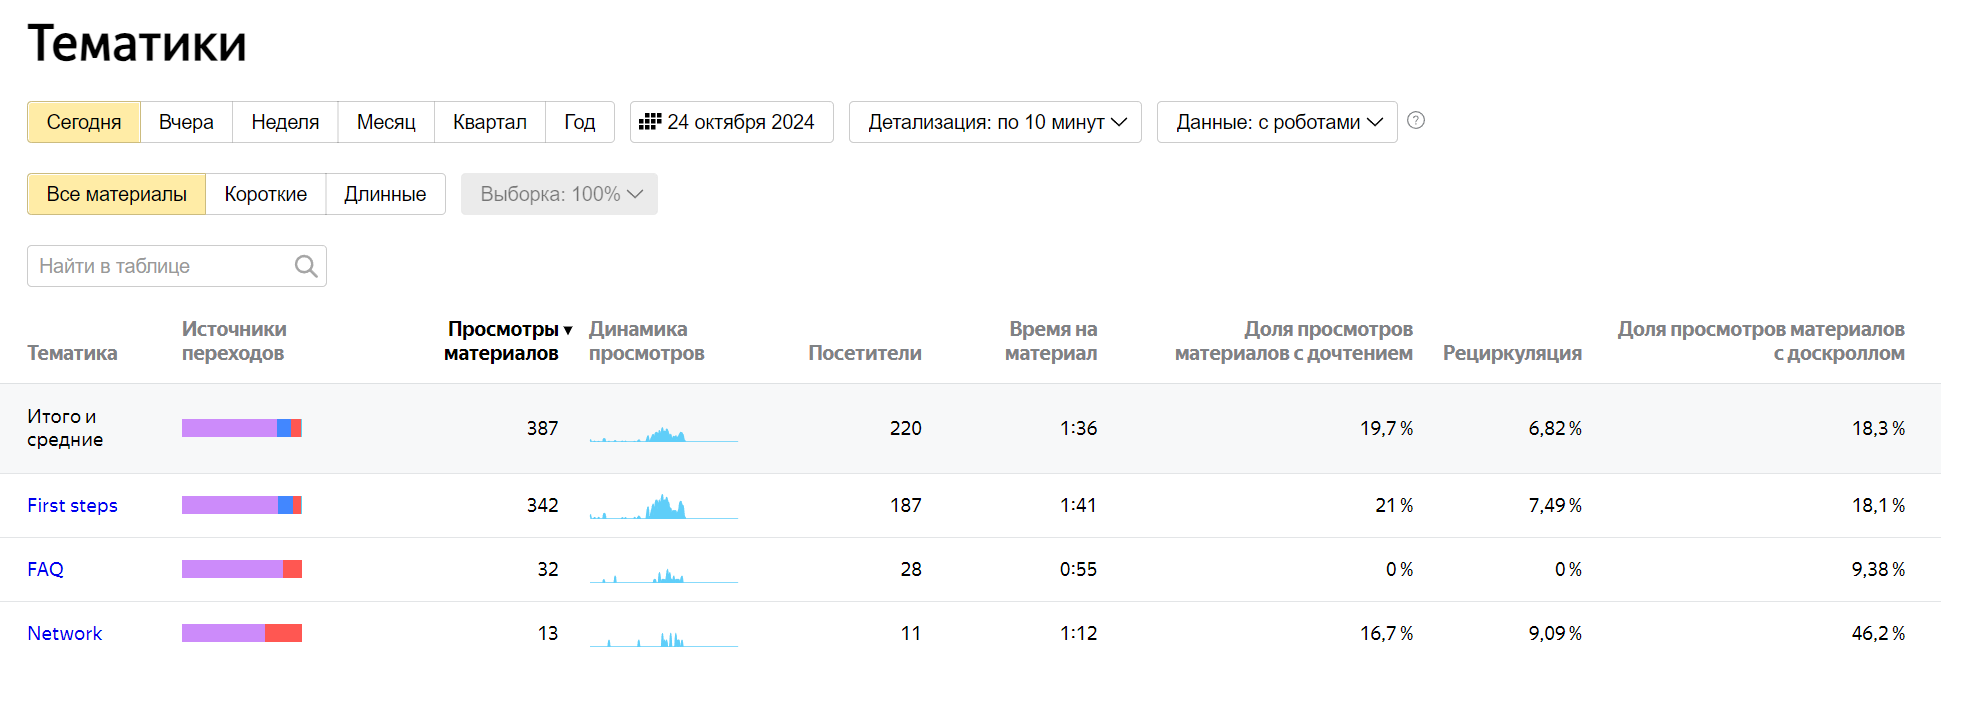
Task: Sort by the Посетители column header
Action: [864, 353]
